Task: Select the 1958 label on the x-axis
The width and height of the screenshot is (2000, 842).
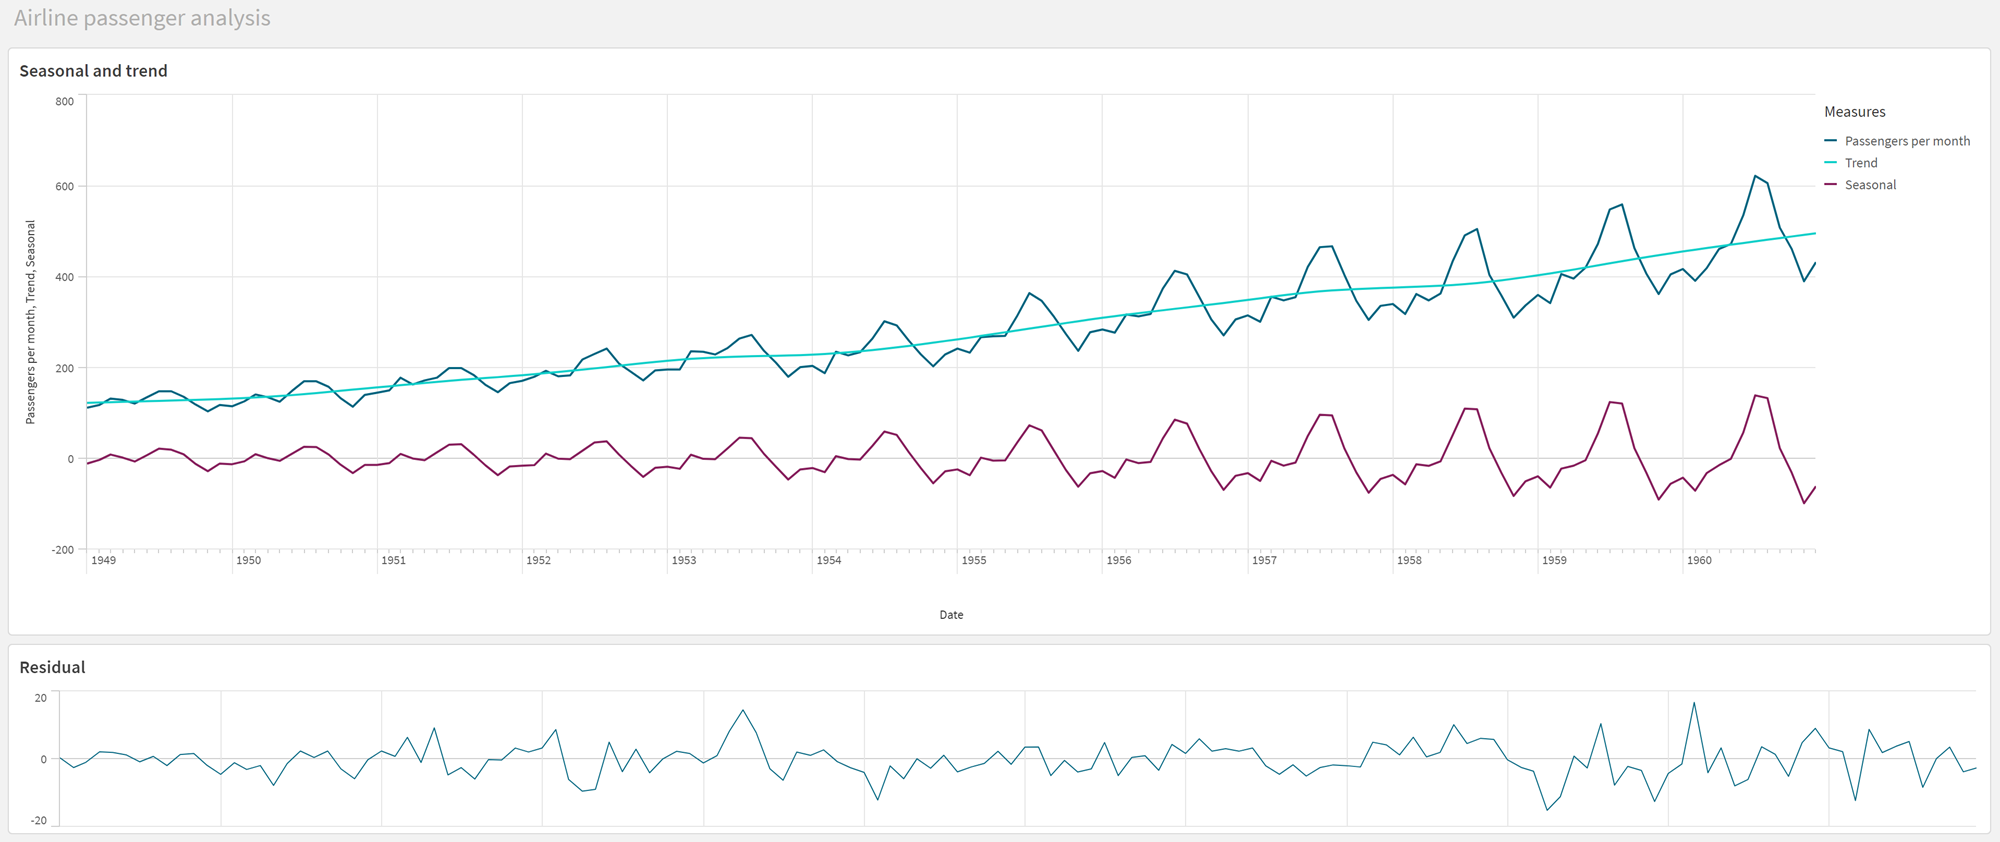Action: coord(1409,560)
